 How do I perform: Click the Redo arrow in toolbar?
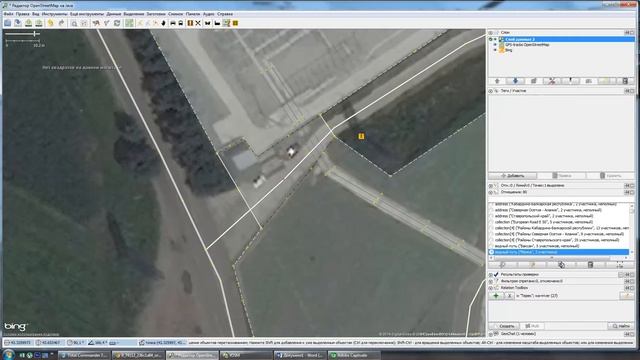61,23
